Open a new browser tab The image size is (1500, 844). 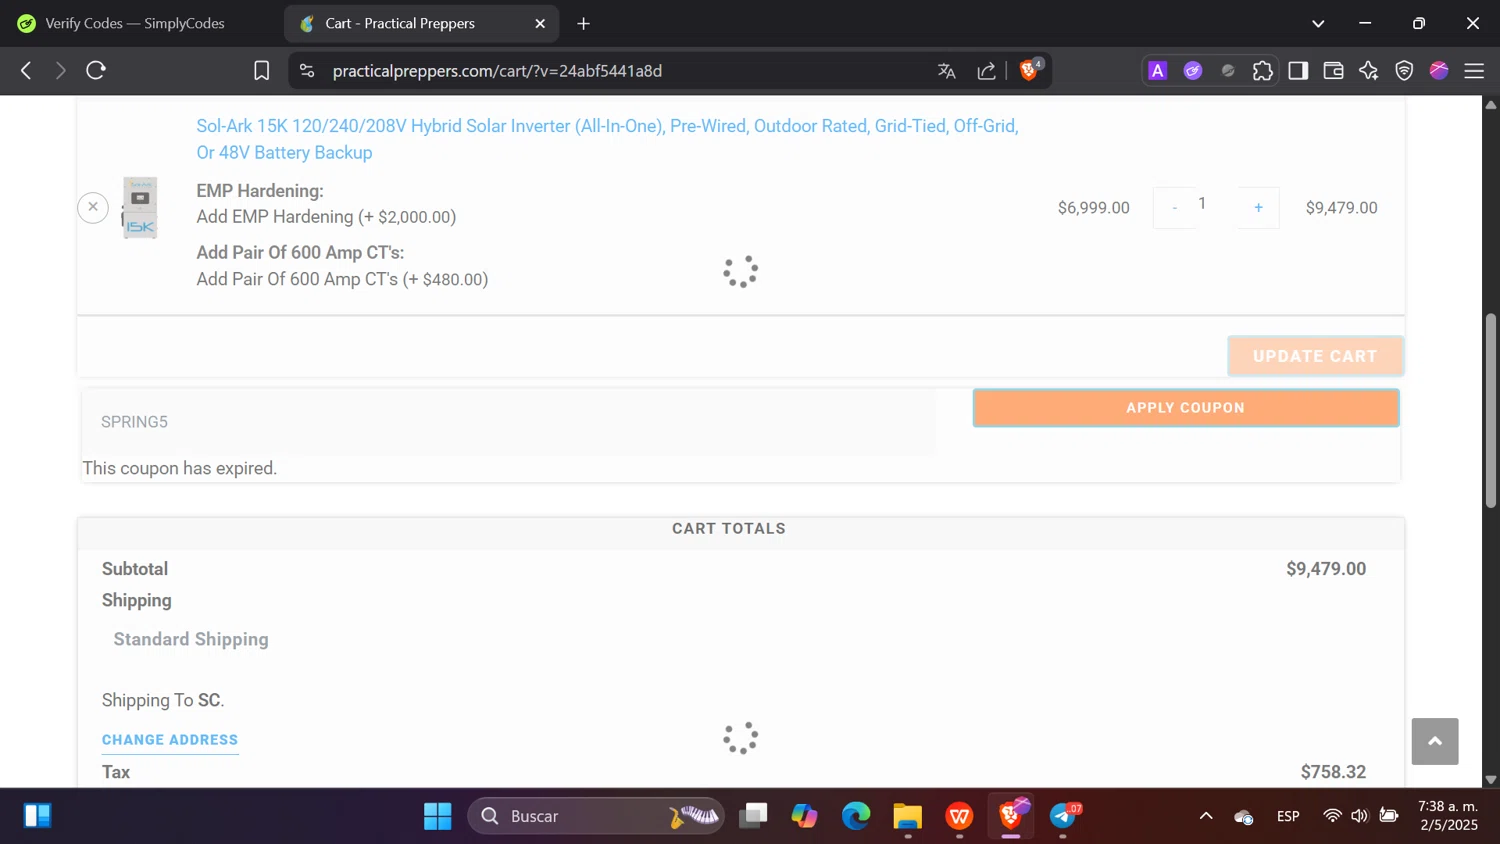tap(584, 23)
